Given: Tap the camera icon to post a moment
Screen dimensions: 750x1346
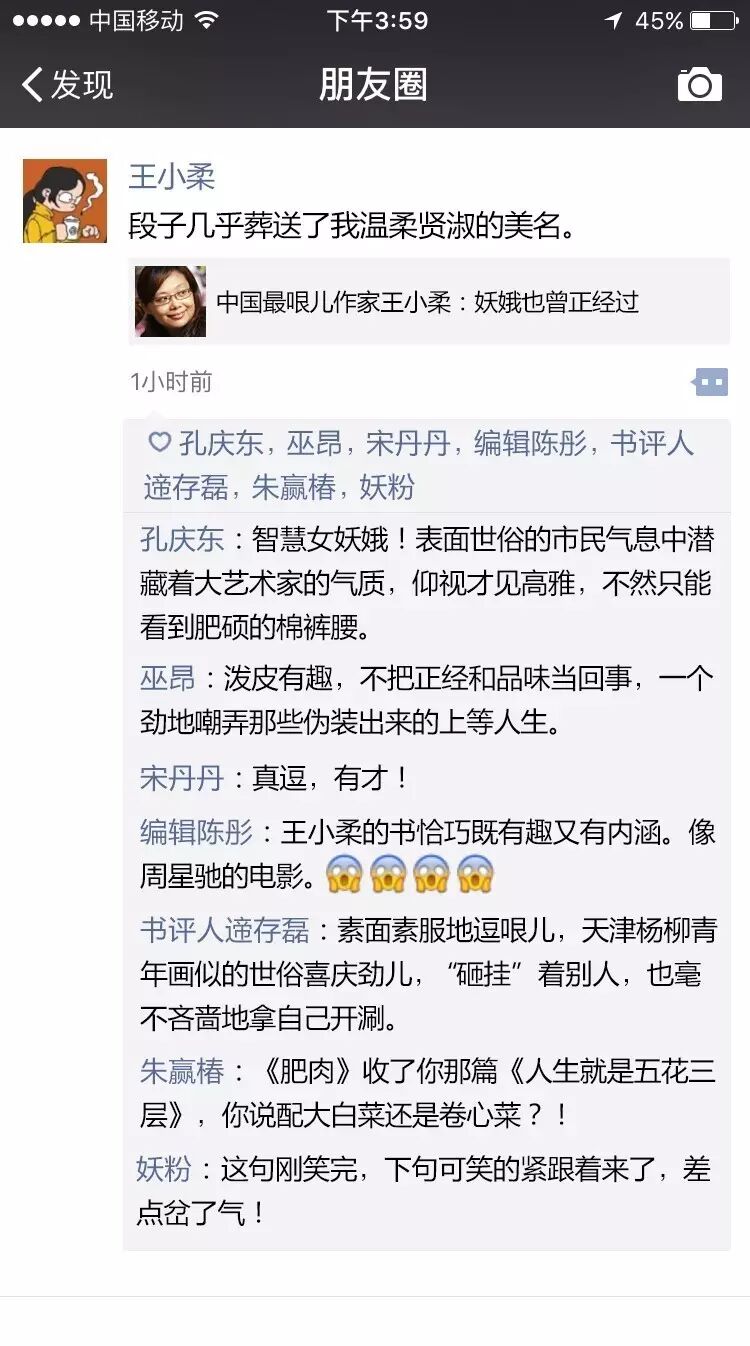Looking at the screenshot, I should coord(699,85).
